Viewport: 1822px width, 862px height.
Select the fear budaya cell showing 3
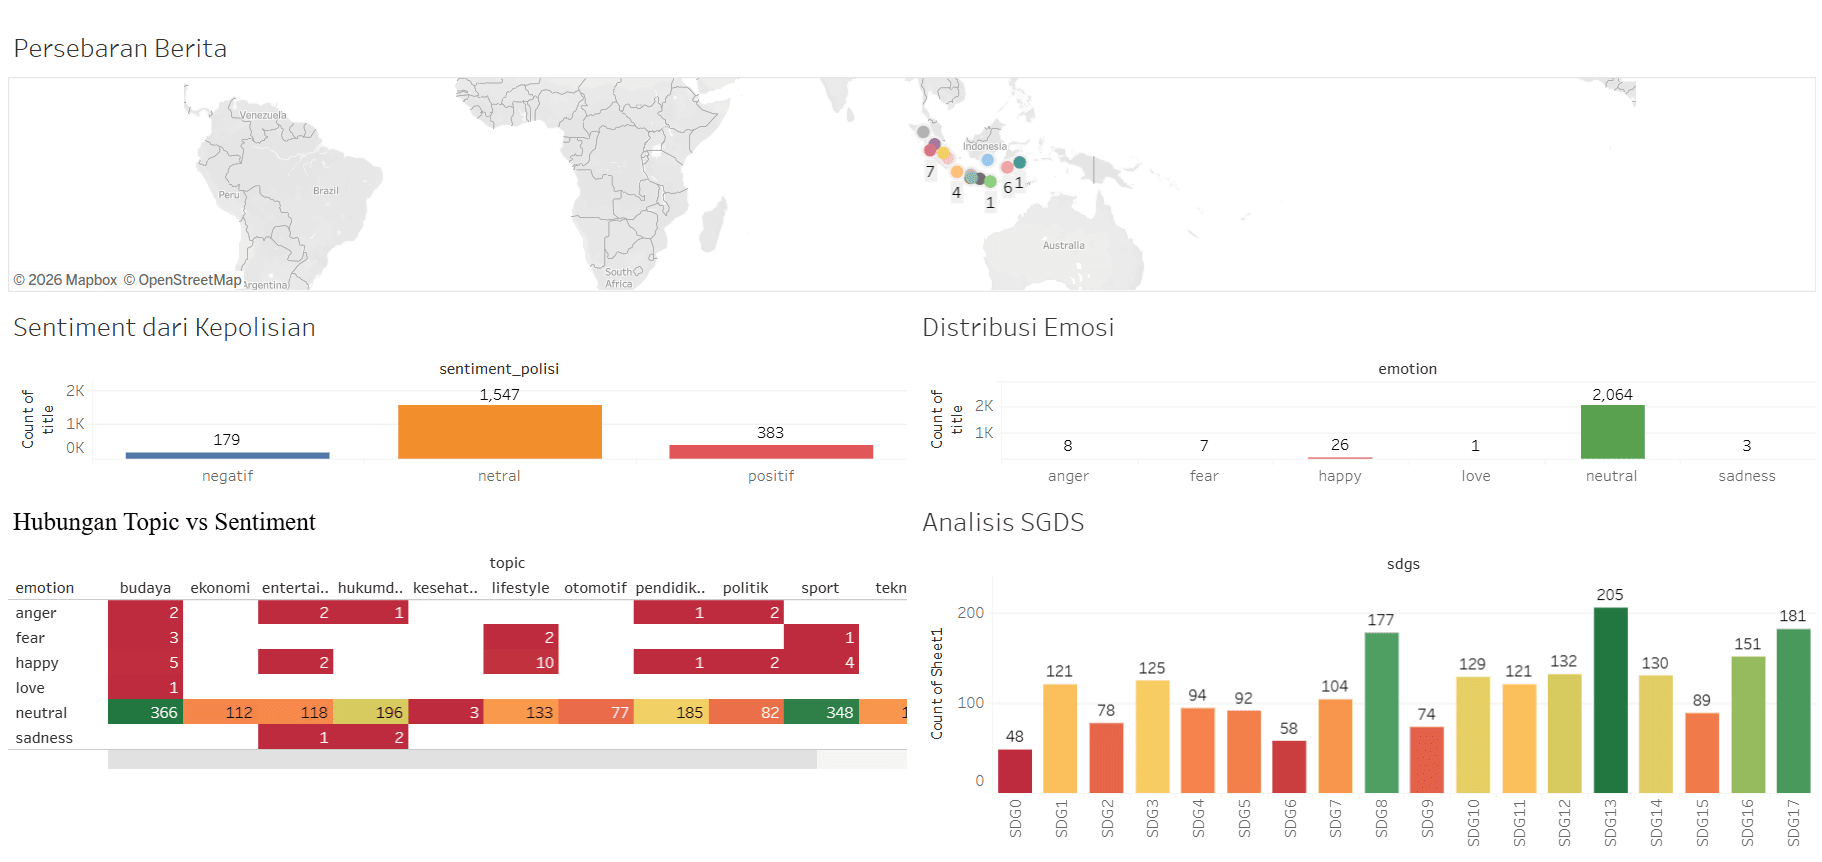point(145,637)
